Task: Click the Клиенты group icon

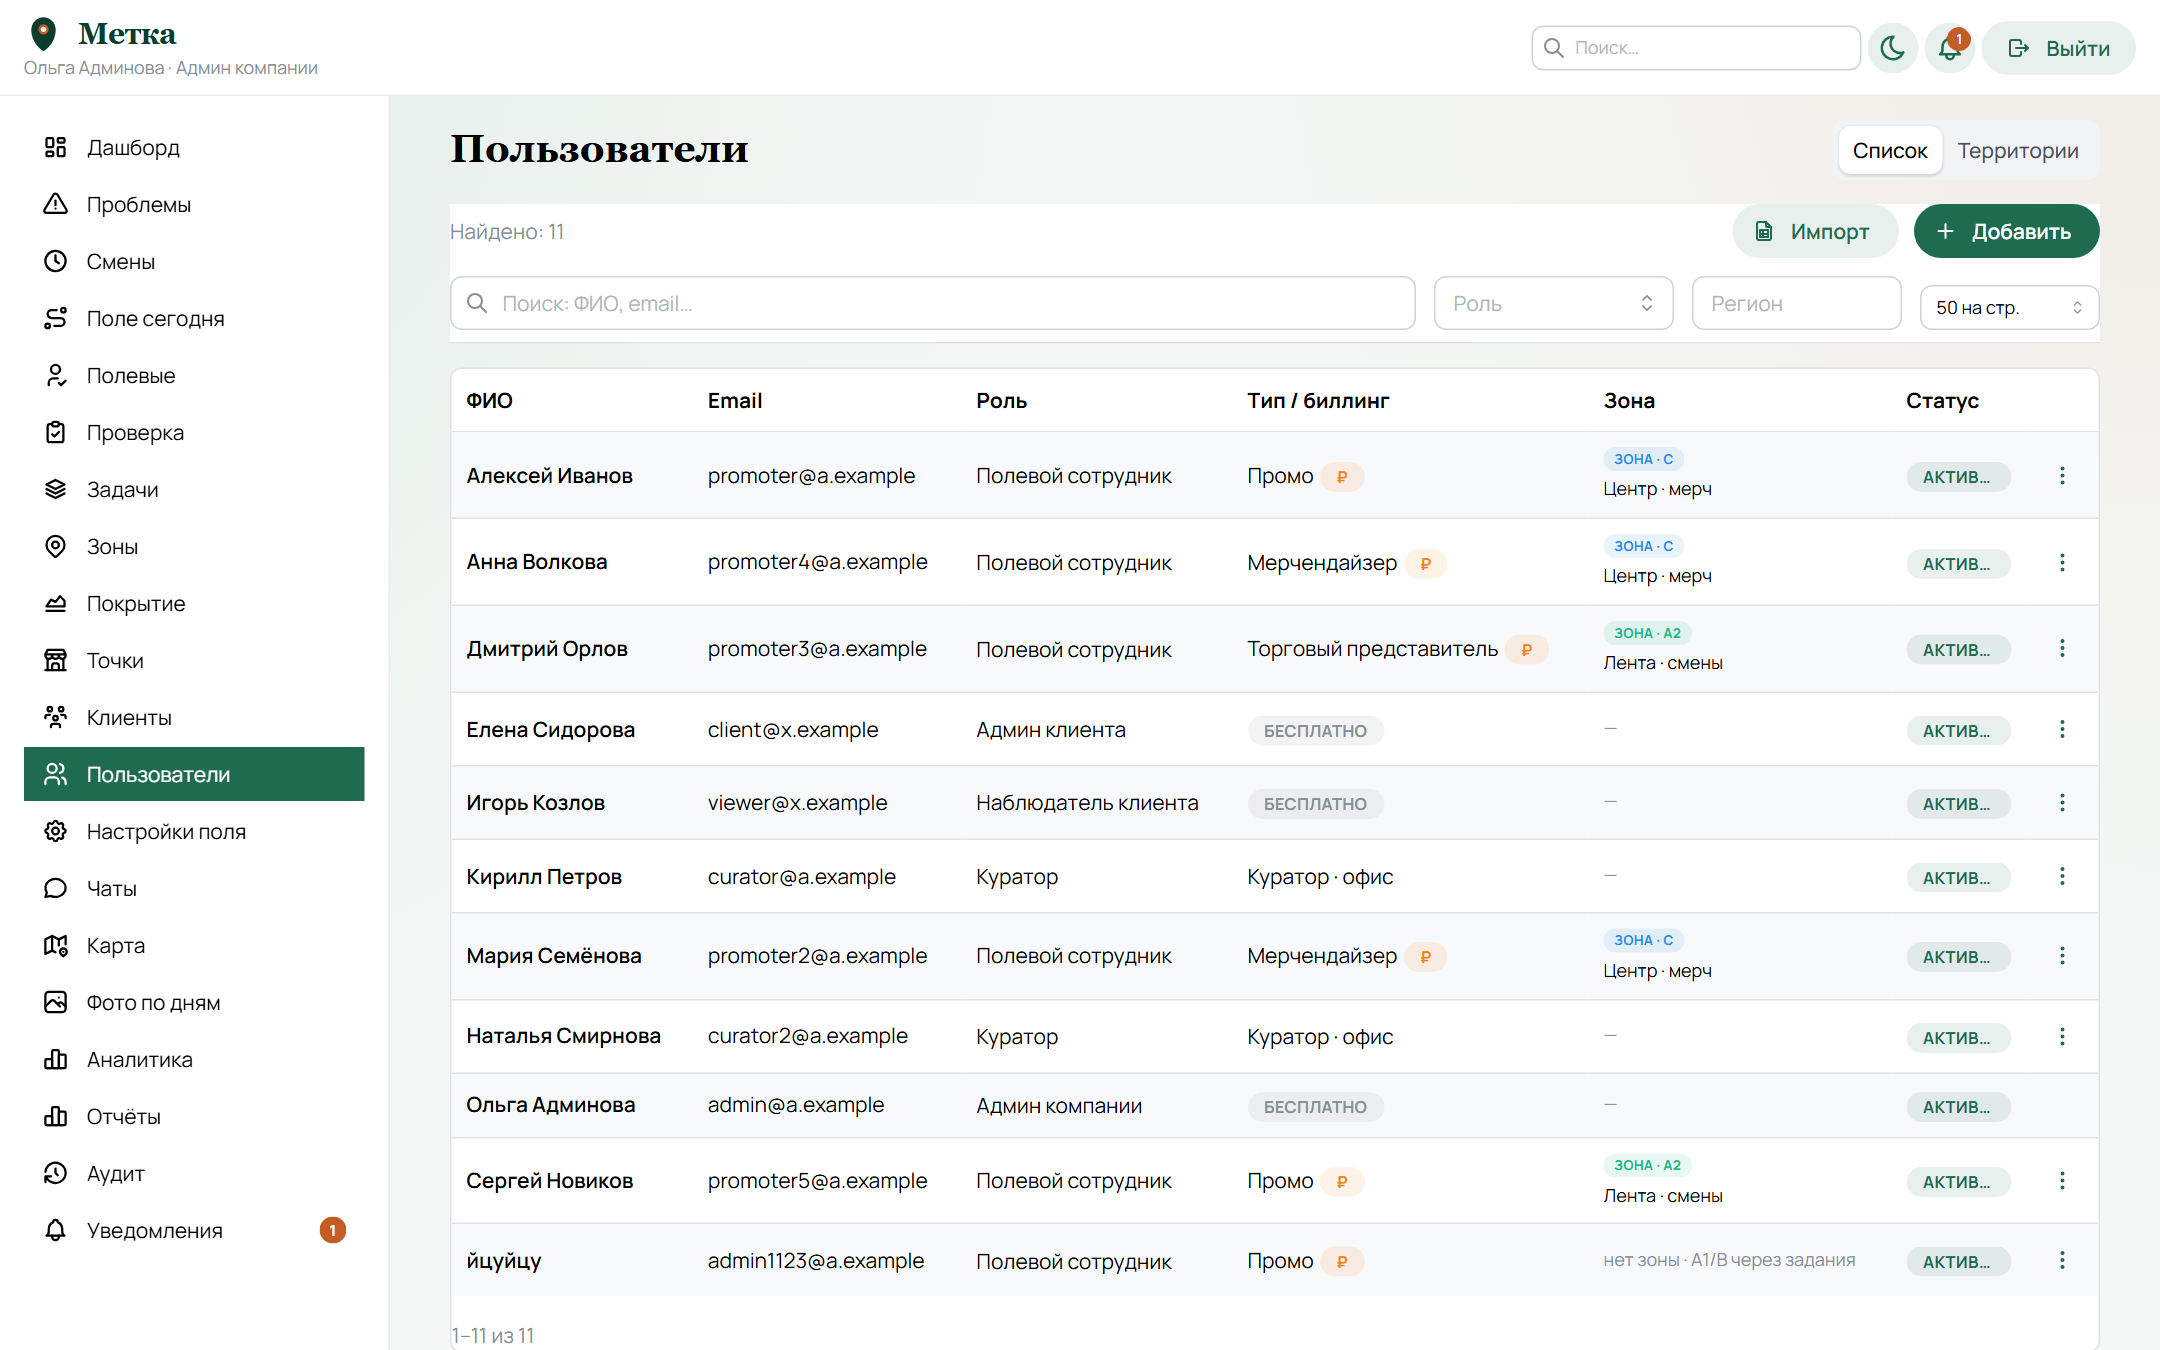Action: click(x=56, y=717)
